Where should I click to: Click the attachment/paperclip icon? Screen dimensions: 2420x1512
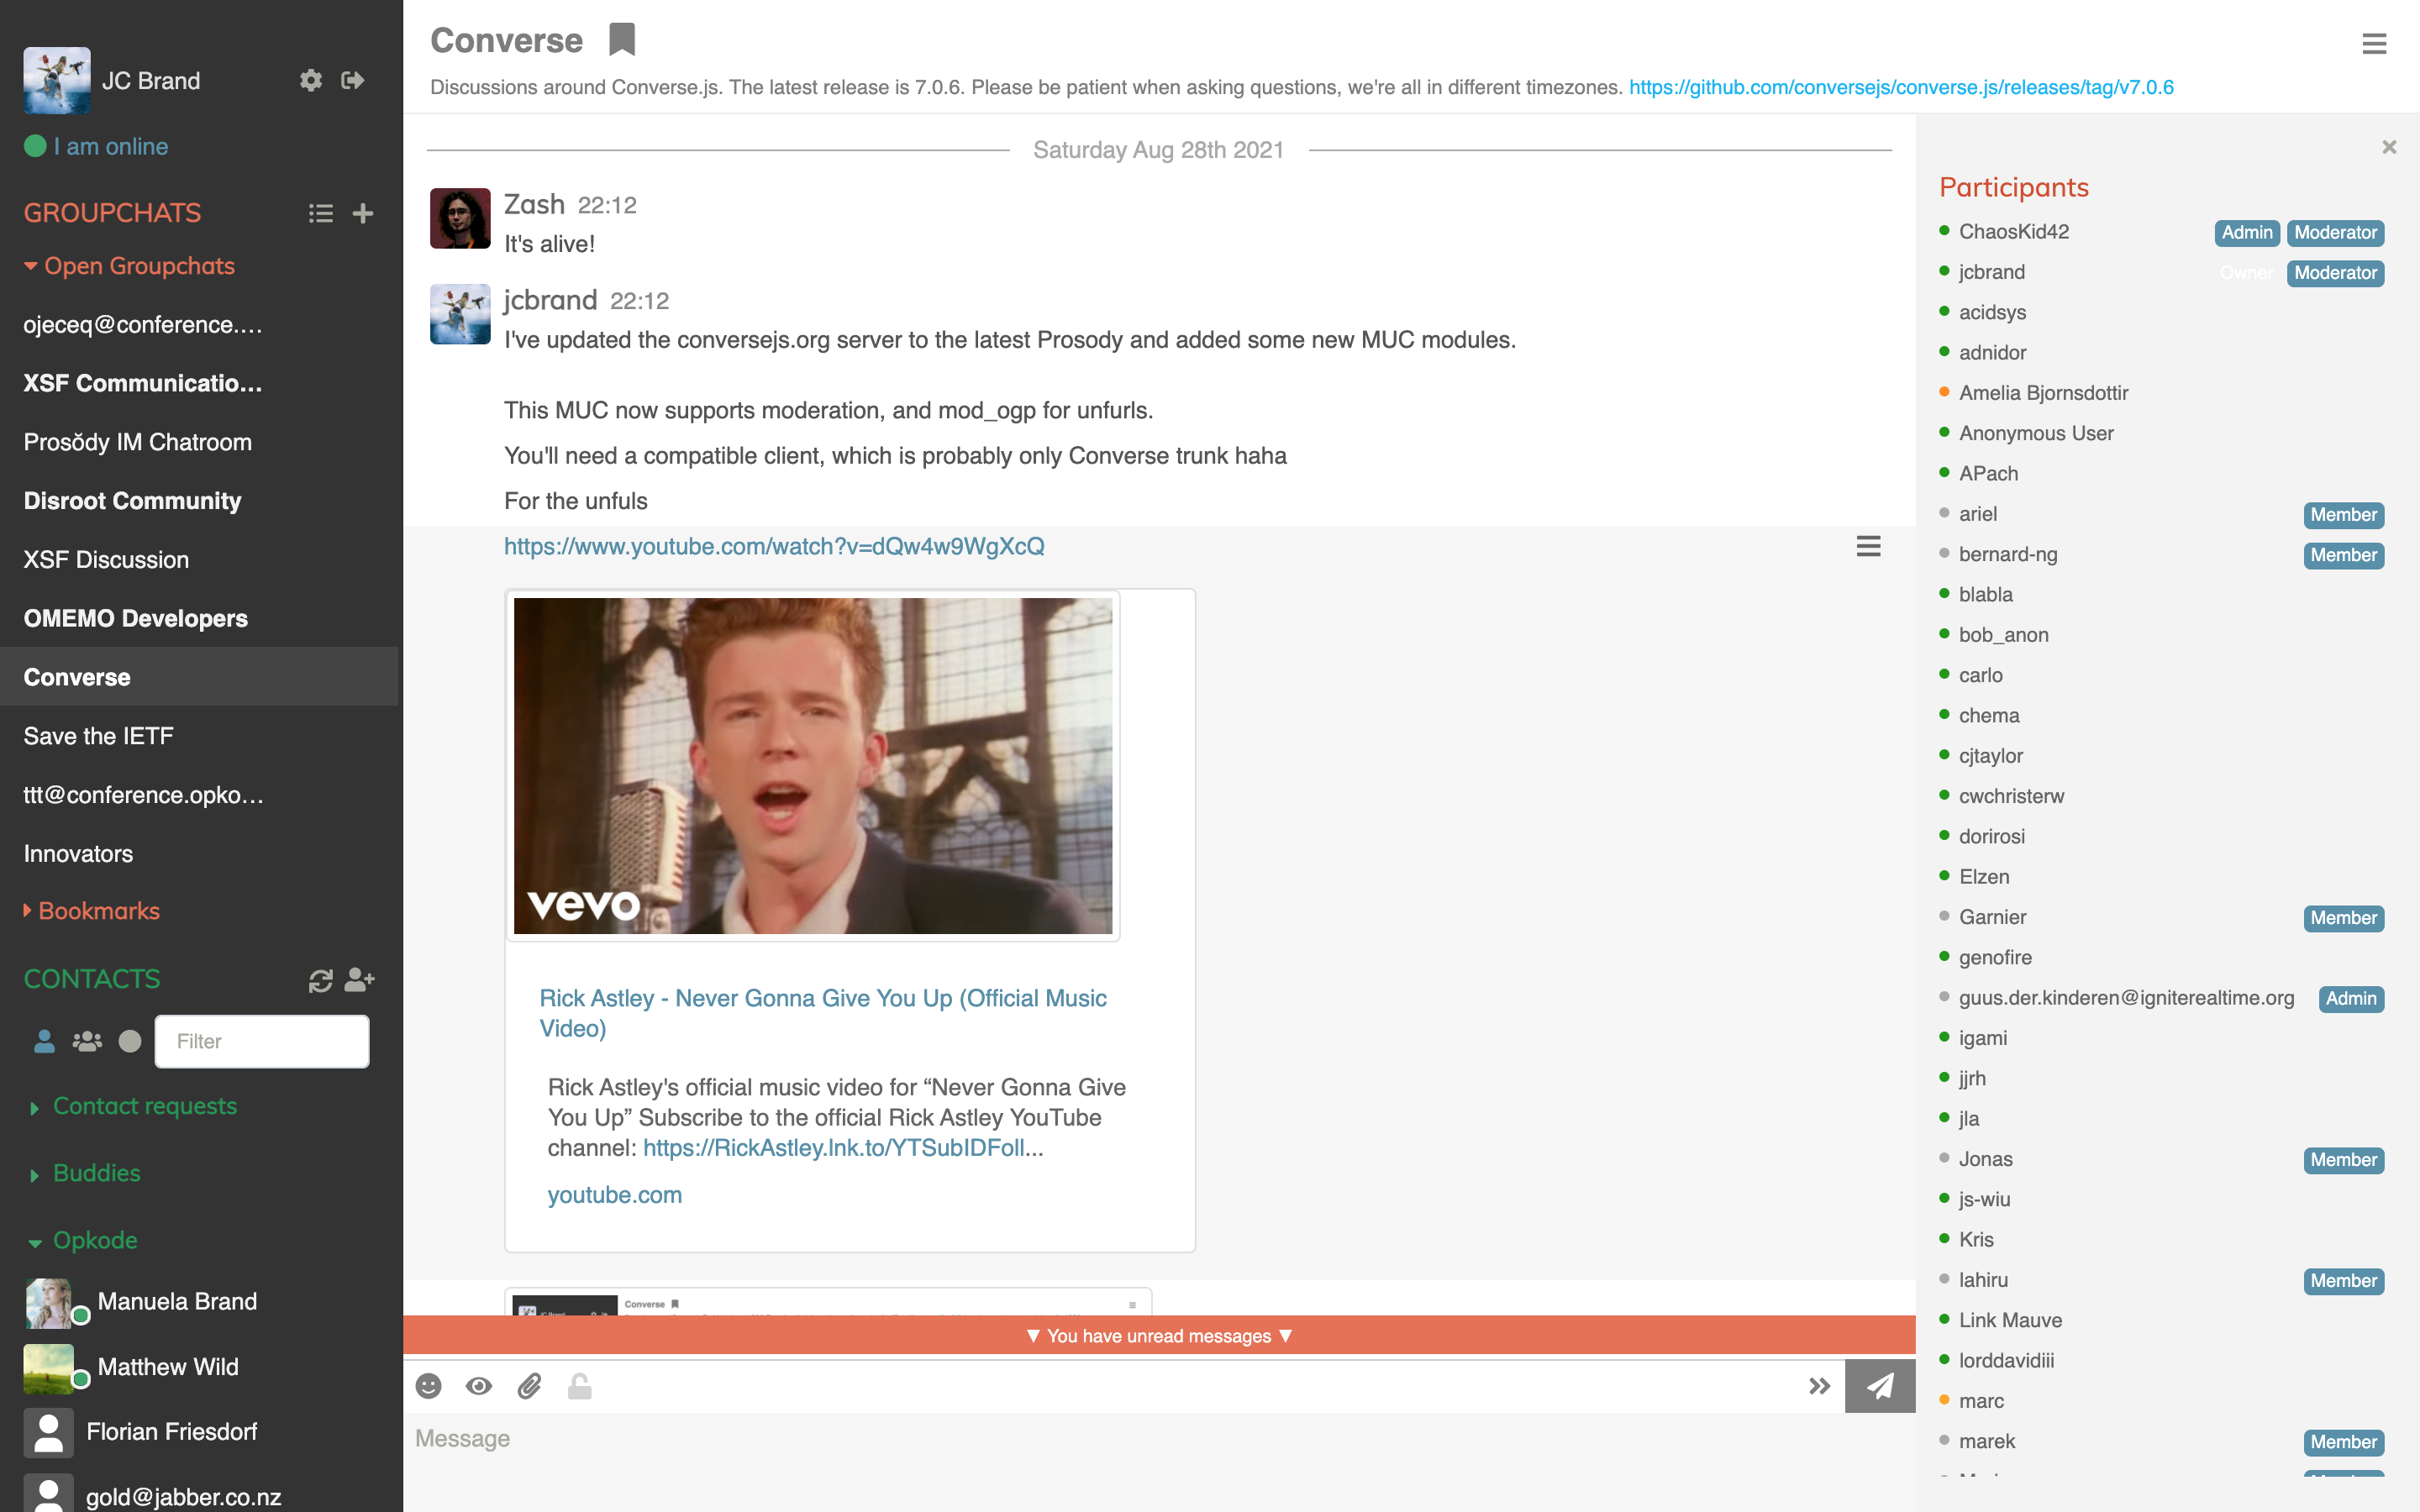pos(529,1385)
